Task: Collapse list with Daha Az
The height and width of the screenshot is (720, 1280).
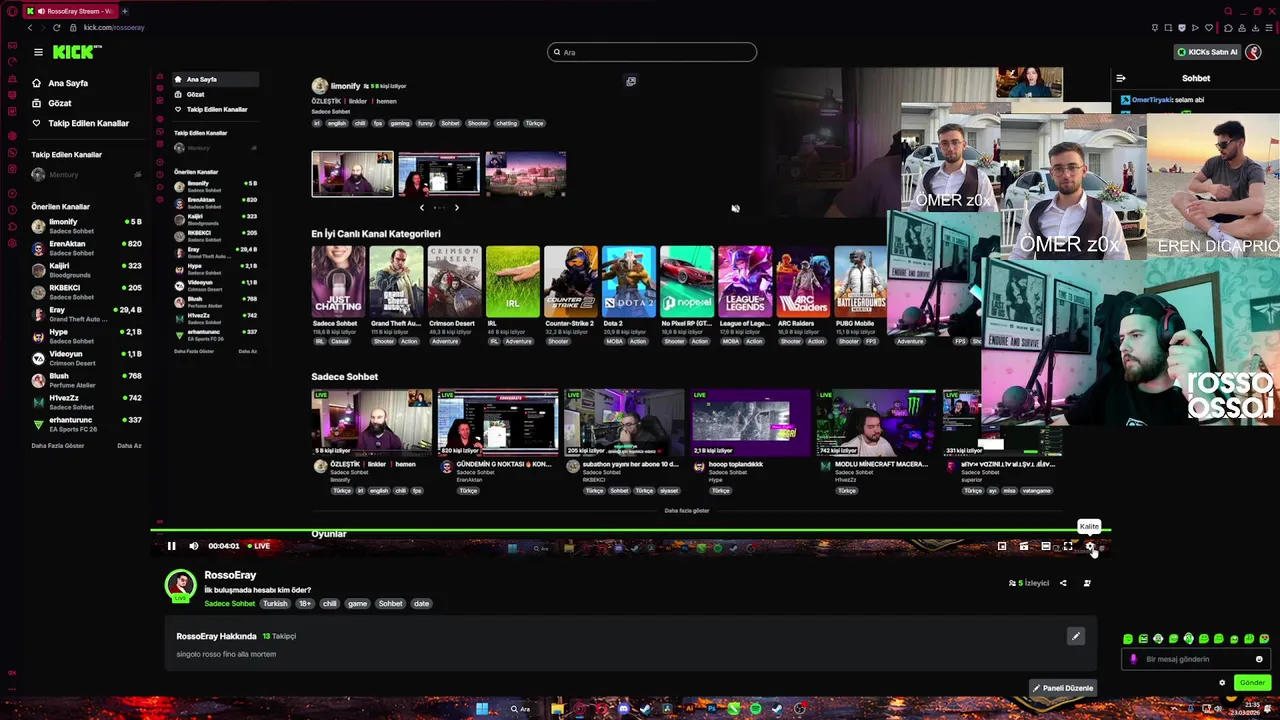Action: pos(129,446)
